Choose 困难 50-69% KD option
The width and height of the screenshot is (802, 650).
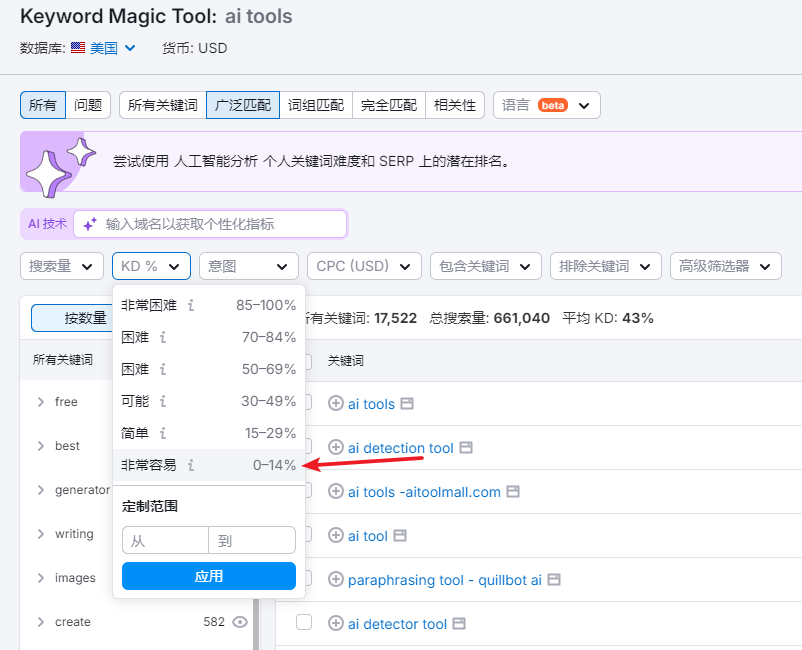coord(209,369)
